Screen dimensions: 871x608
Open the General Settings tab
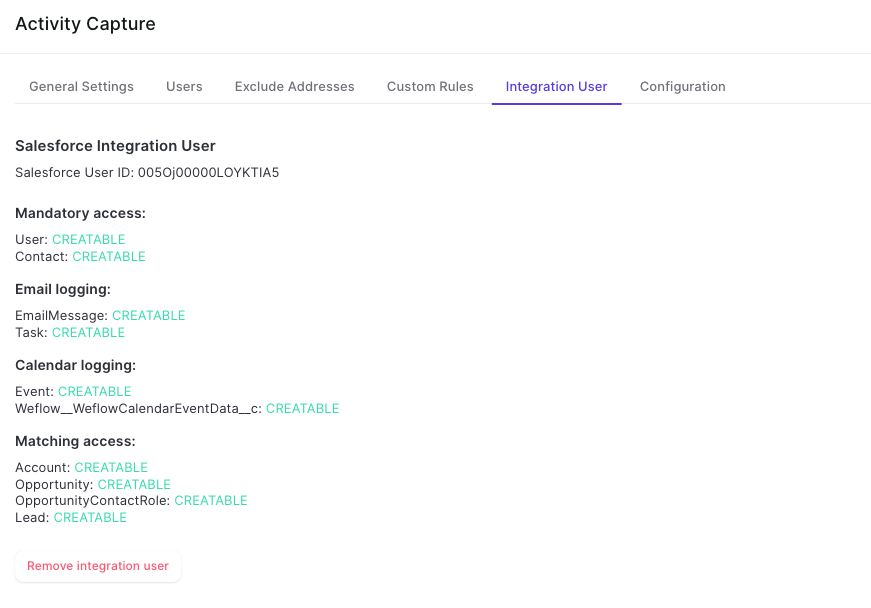pos(81,87)
